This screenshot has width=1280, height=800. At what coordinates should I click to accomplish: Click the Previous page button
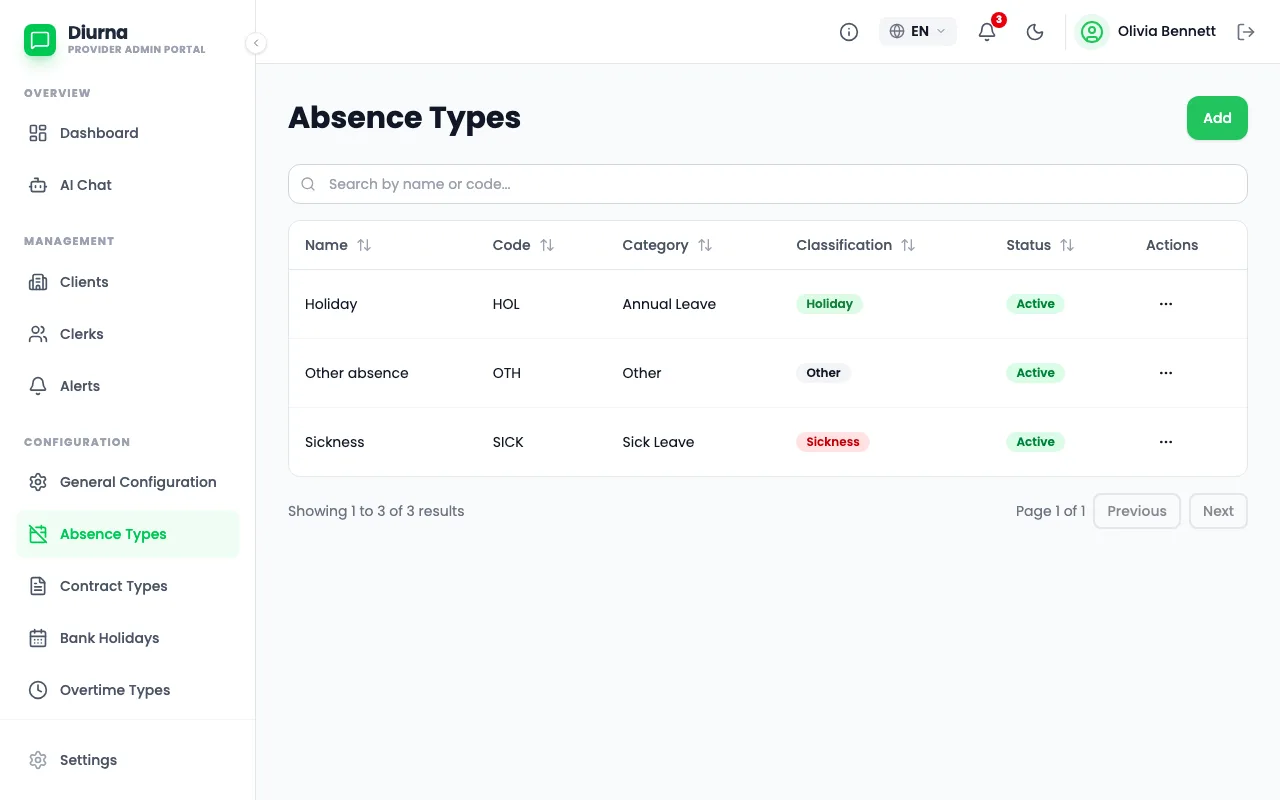(x=1137, y=511)
